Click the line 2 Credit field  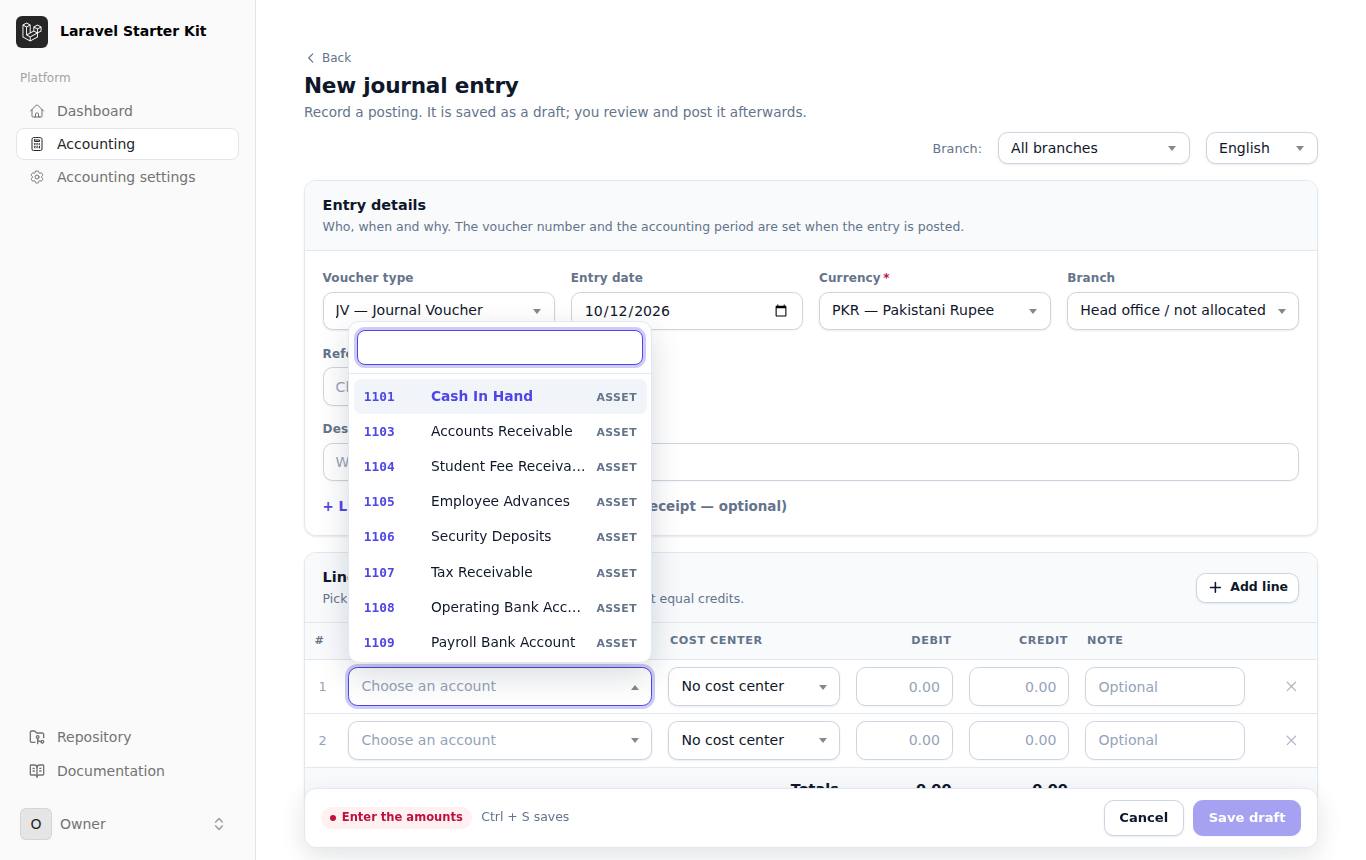pyautogui.click(x=1020, y=740)
